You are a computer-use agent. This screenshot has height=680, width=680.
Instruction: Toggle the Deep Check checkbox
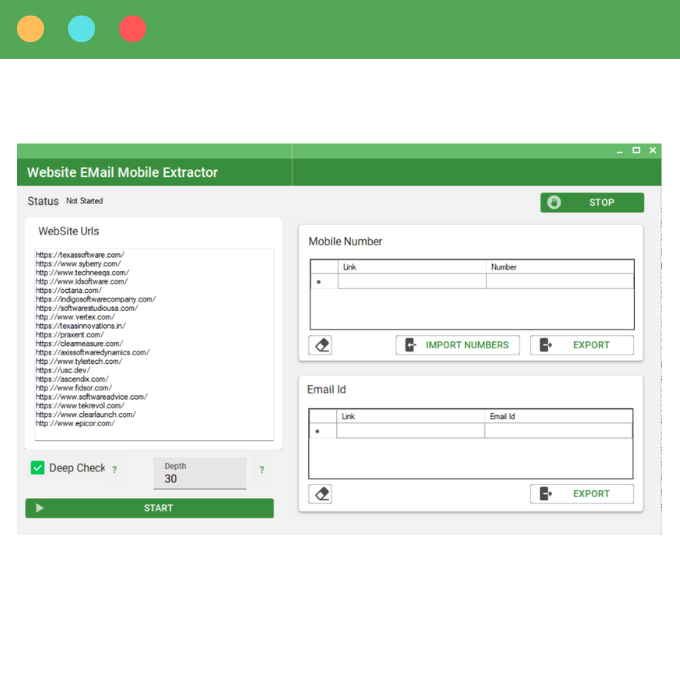pyautogui.click(x=38, y=468)
